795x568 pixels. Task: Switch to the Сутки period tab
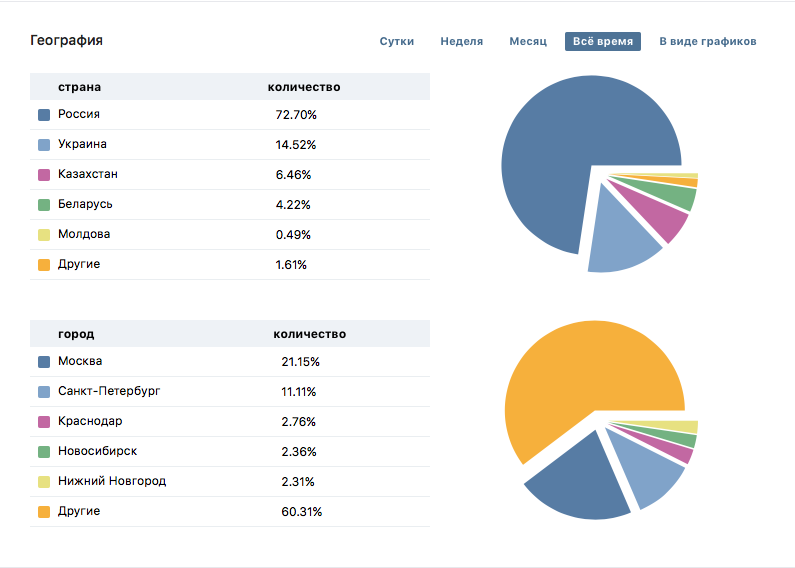(x=397, y=42)
